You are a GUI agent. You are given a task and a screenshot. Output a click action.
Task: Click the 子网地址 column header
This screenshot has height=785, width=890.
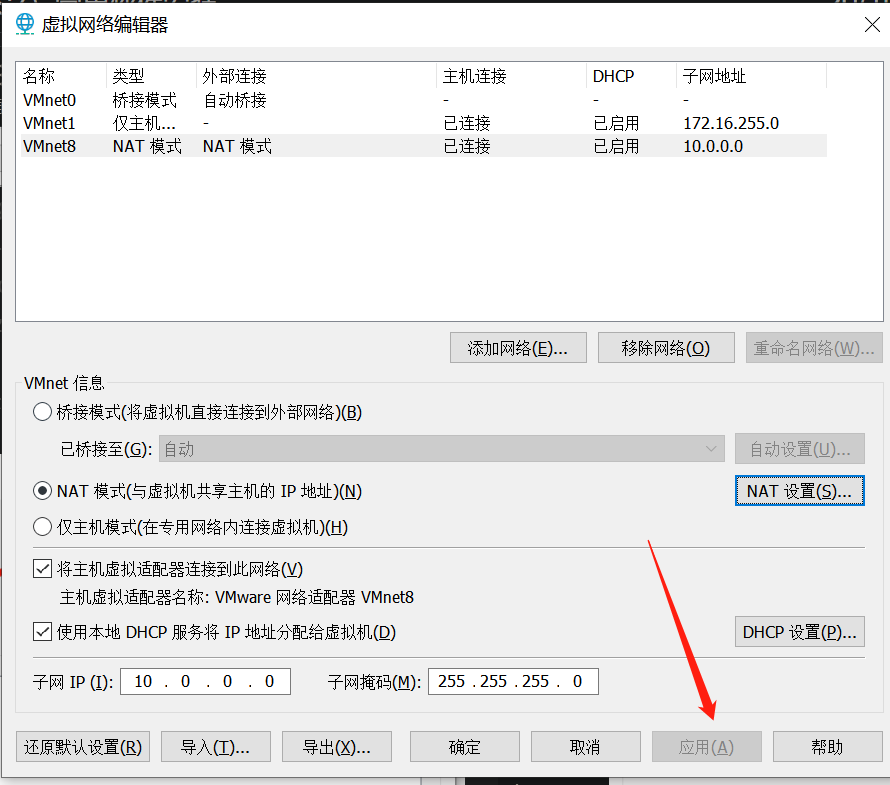click(x=752, y=75)
